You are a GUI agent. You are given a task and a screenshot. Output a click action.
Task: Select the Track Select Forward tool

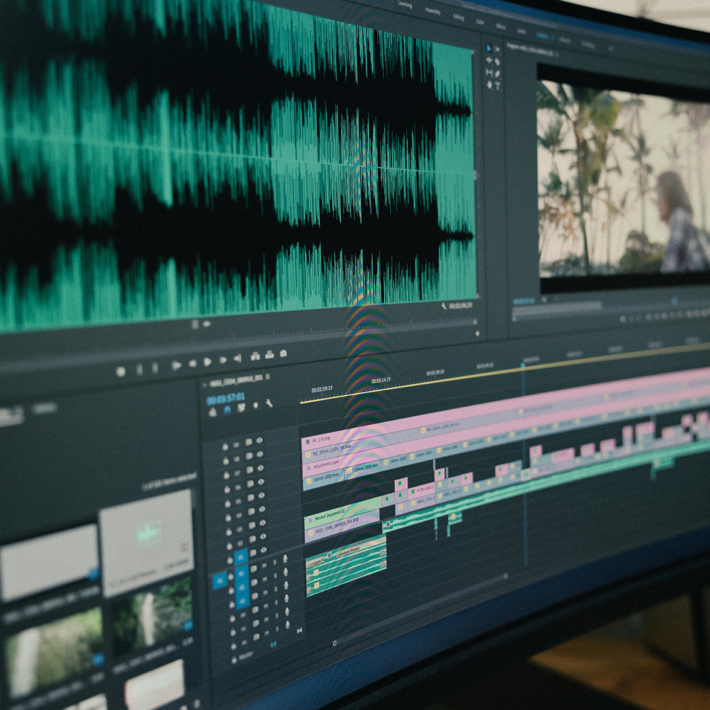(498, 49)
